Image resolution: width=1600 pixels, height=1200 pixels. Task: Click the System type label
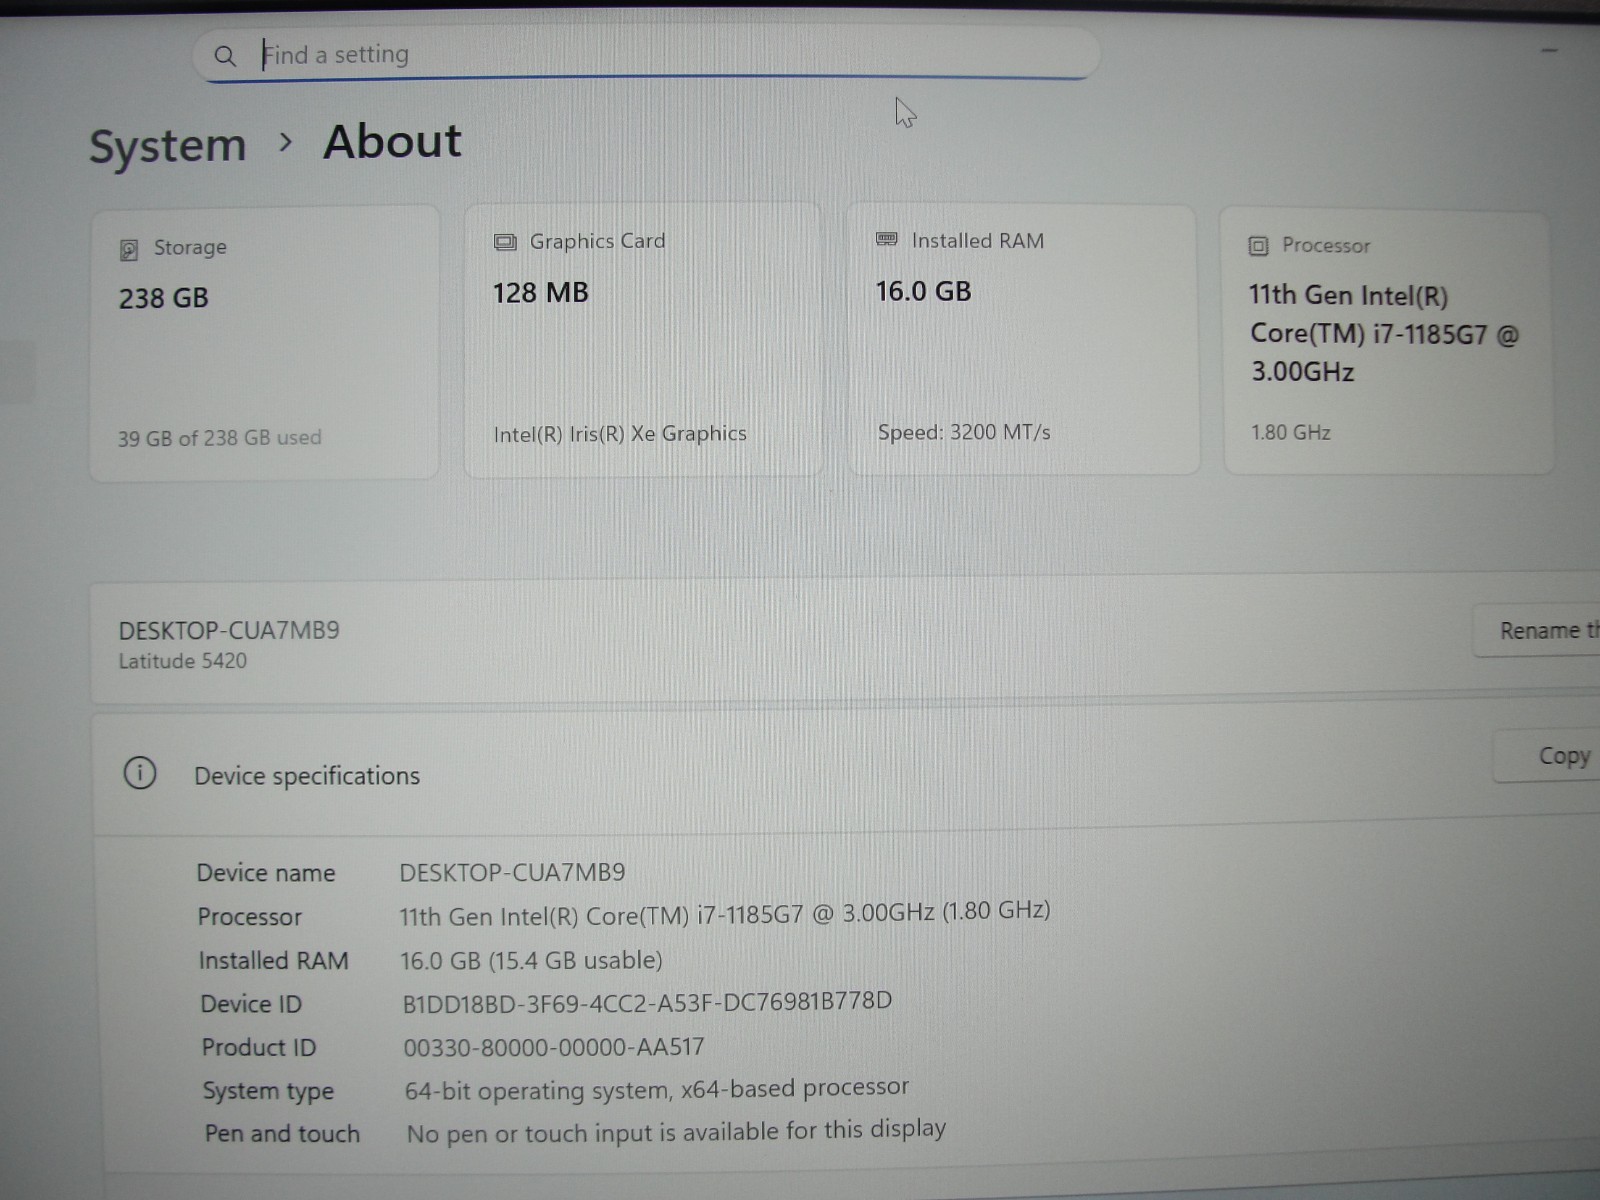(268, 1091)
